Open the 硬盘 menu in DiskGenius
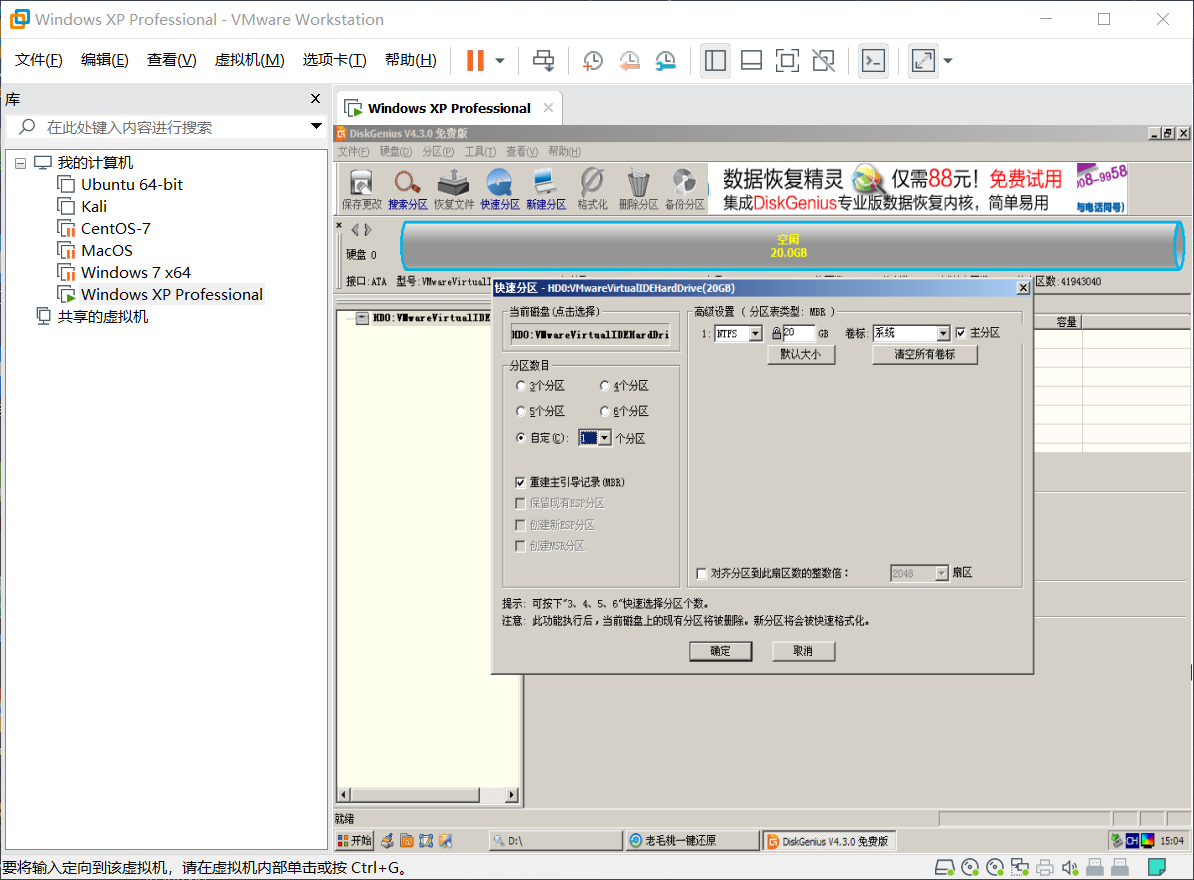1194x880 pixels. tap(397, 151)
